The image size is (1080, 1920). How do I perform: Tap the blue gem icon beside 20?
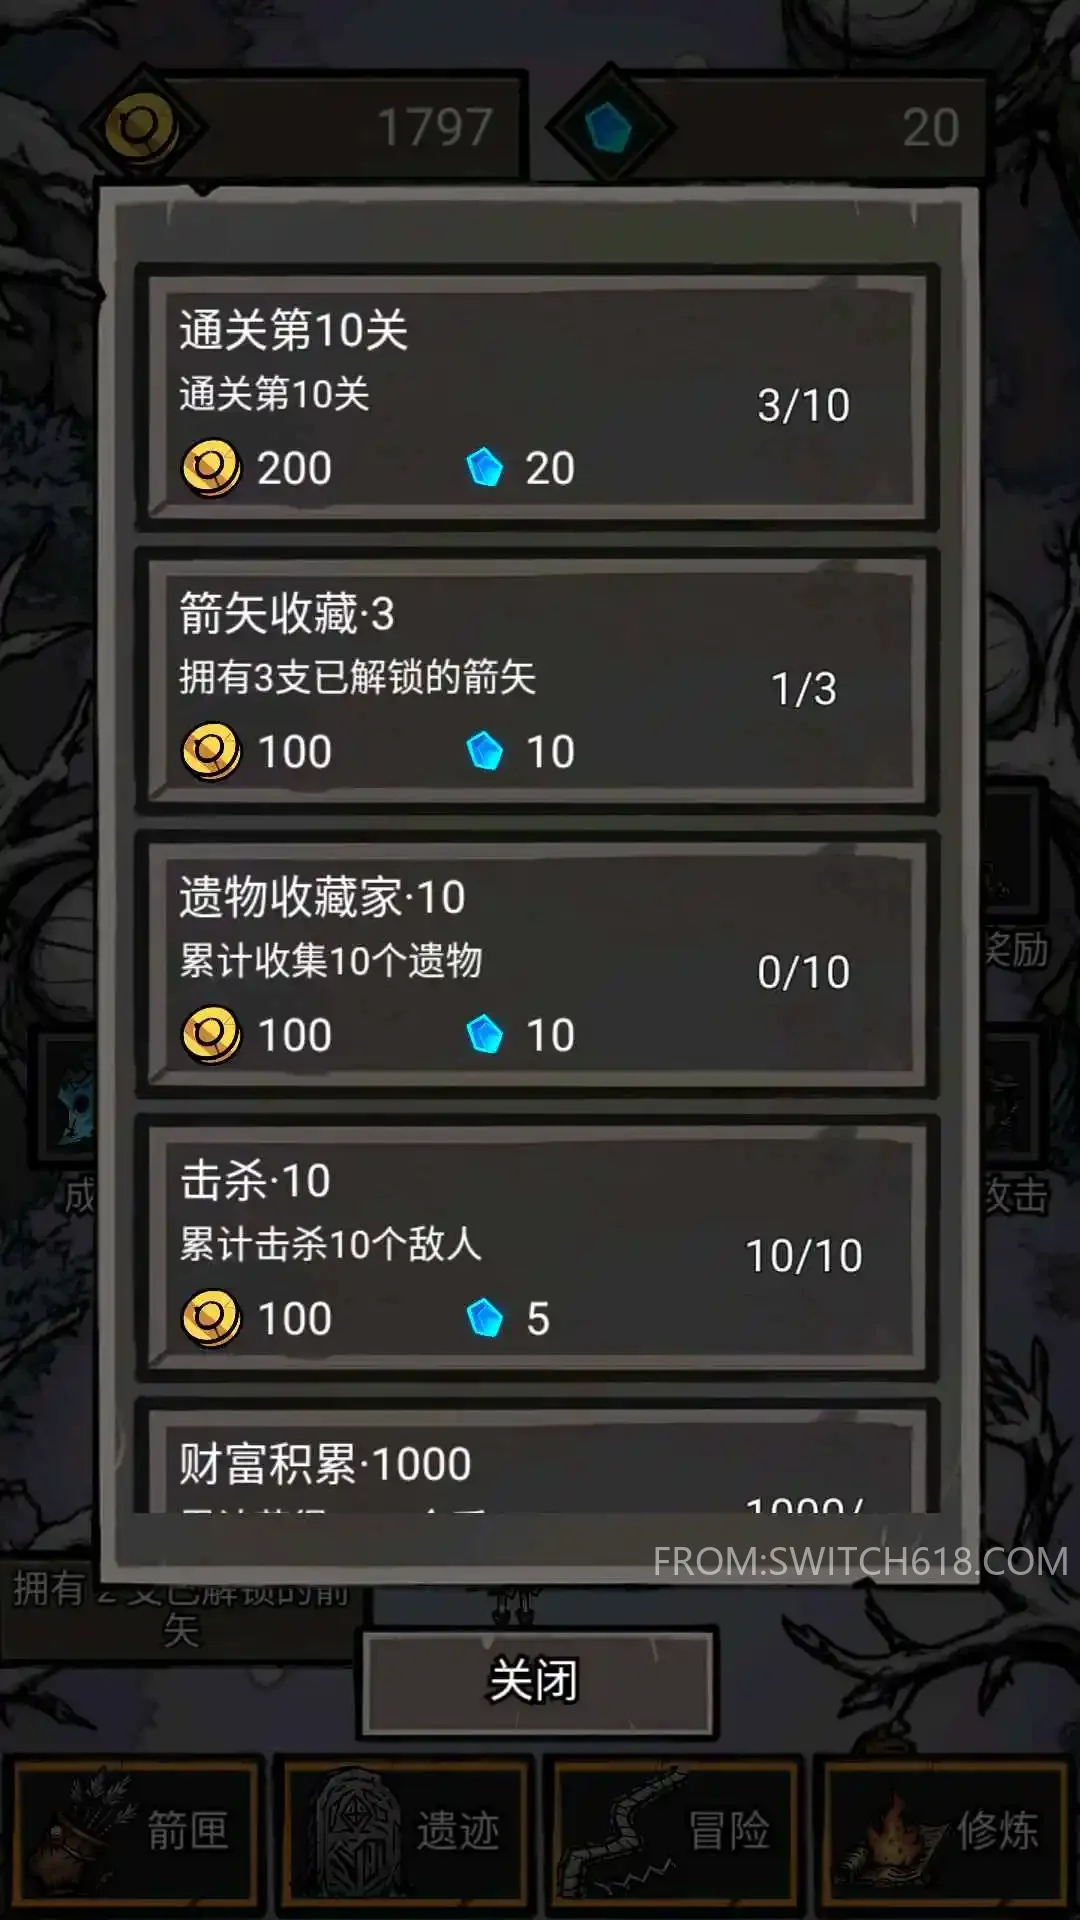(609, 128)
